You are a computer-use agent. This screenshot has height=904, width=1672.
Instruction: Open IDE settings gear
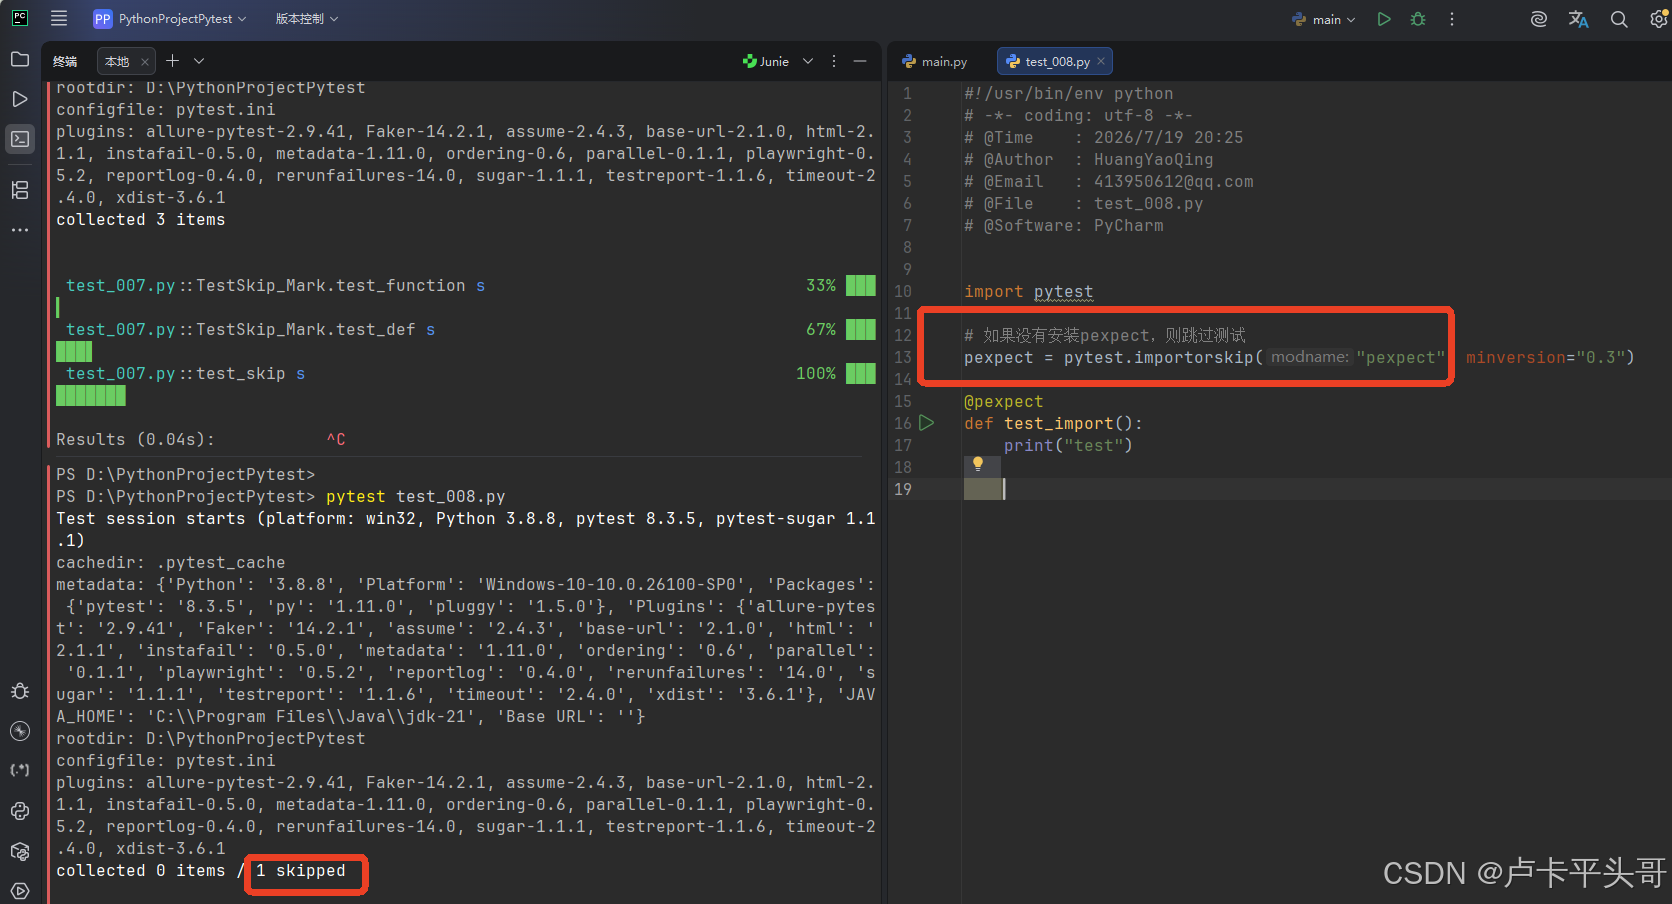click(x=1659, y=19)
